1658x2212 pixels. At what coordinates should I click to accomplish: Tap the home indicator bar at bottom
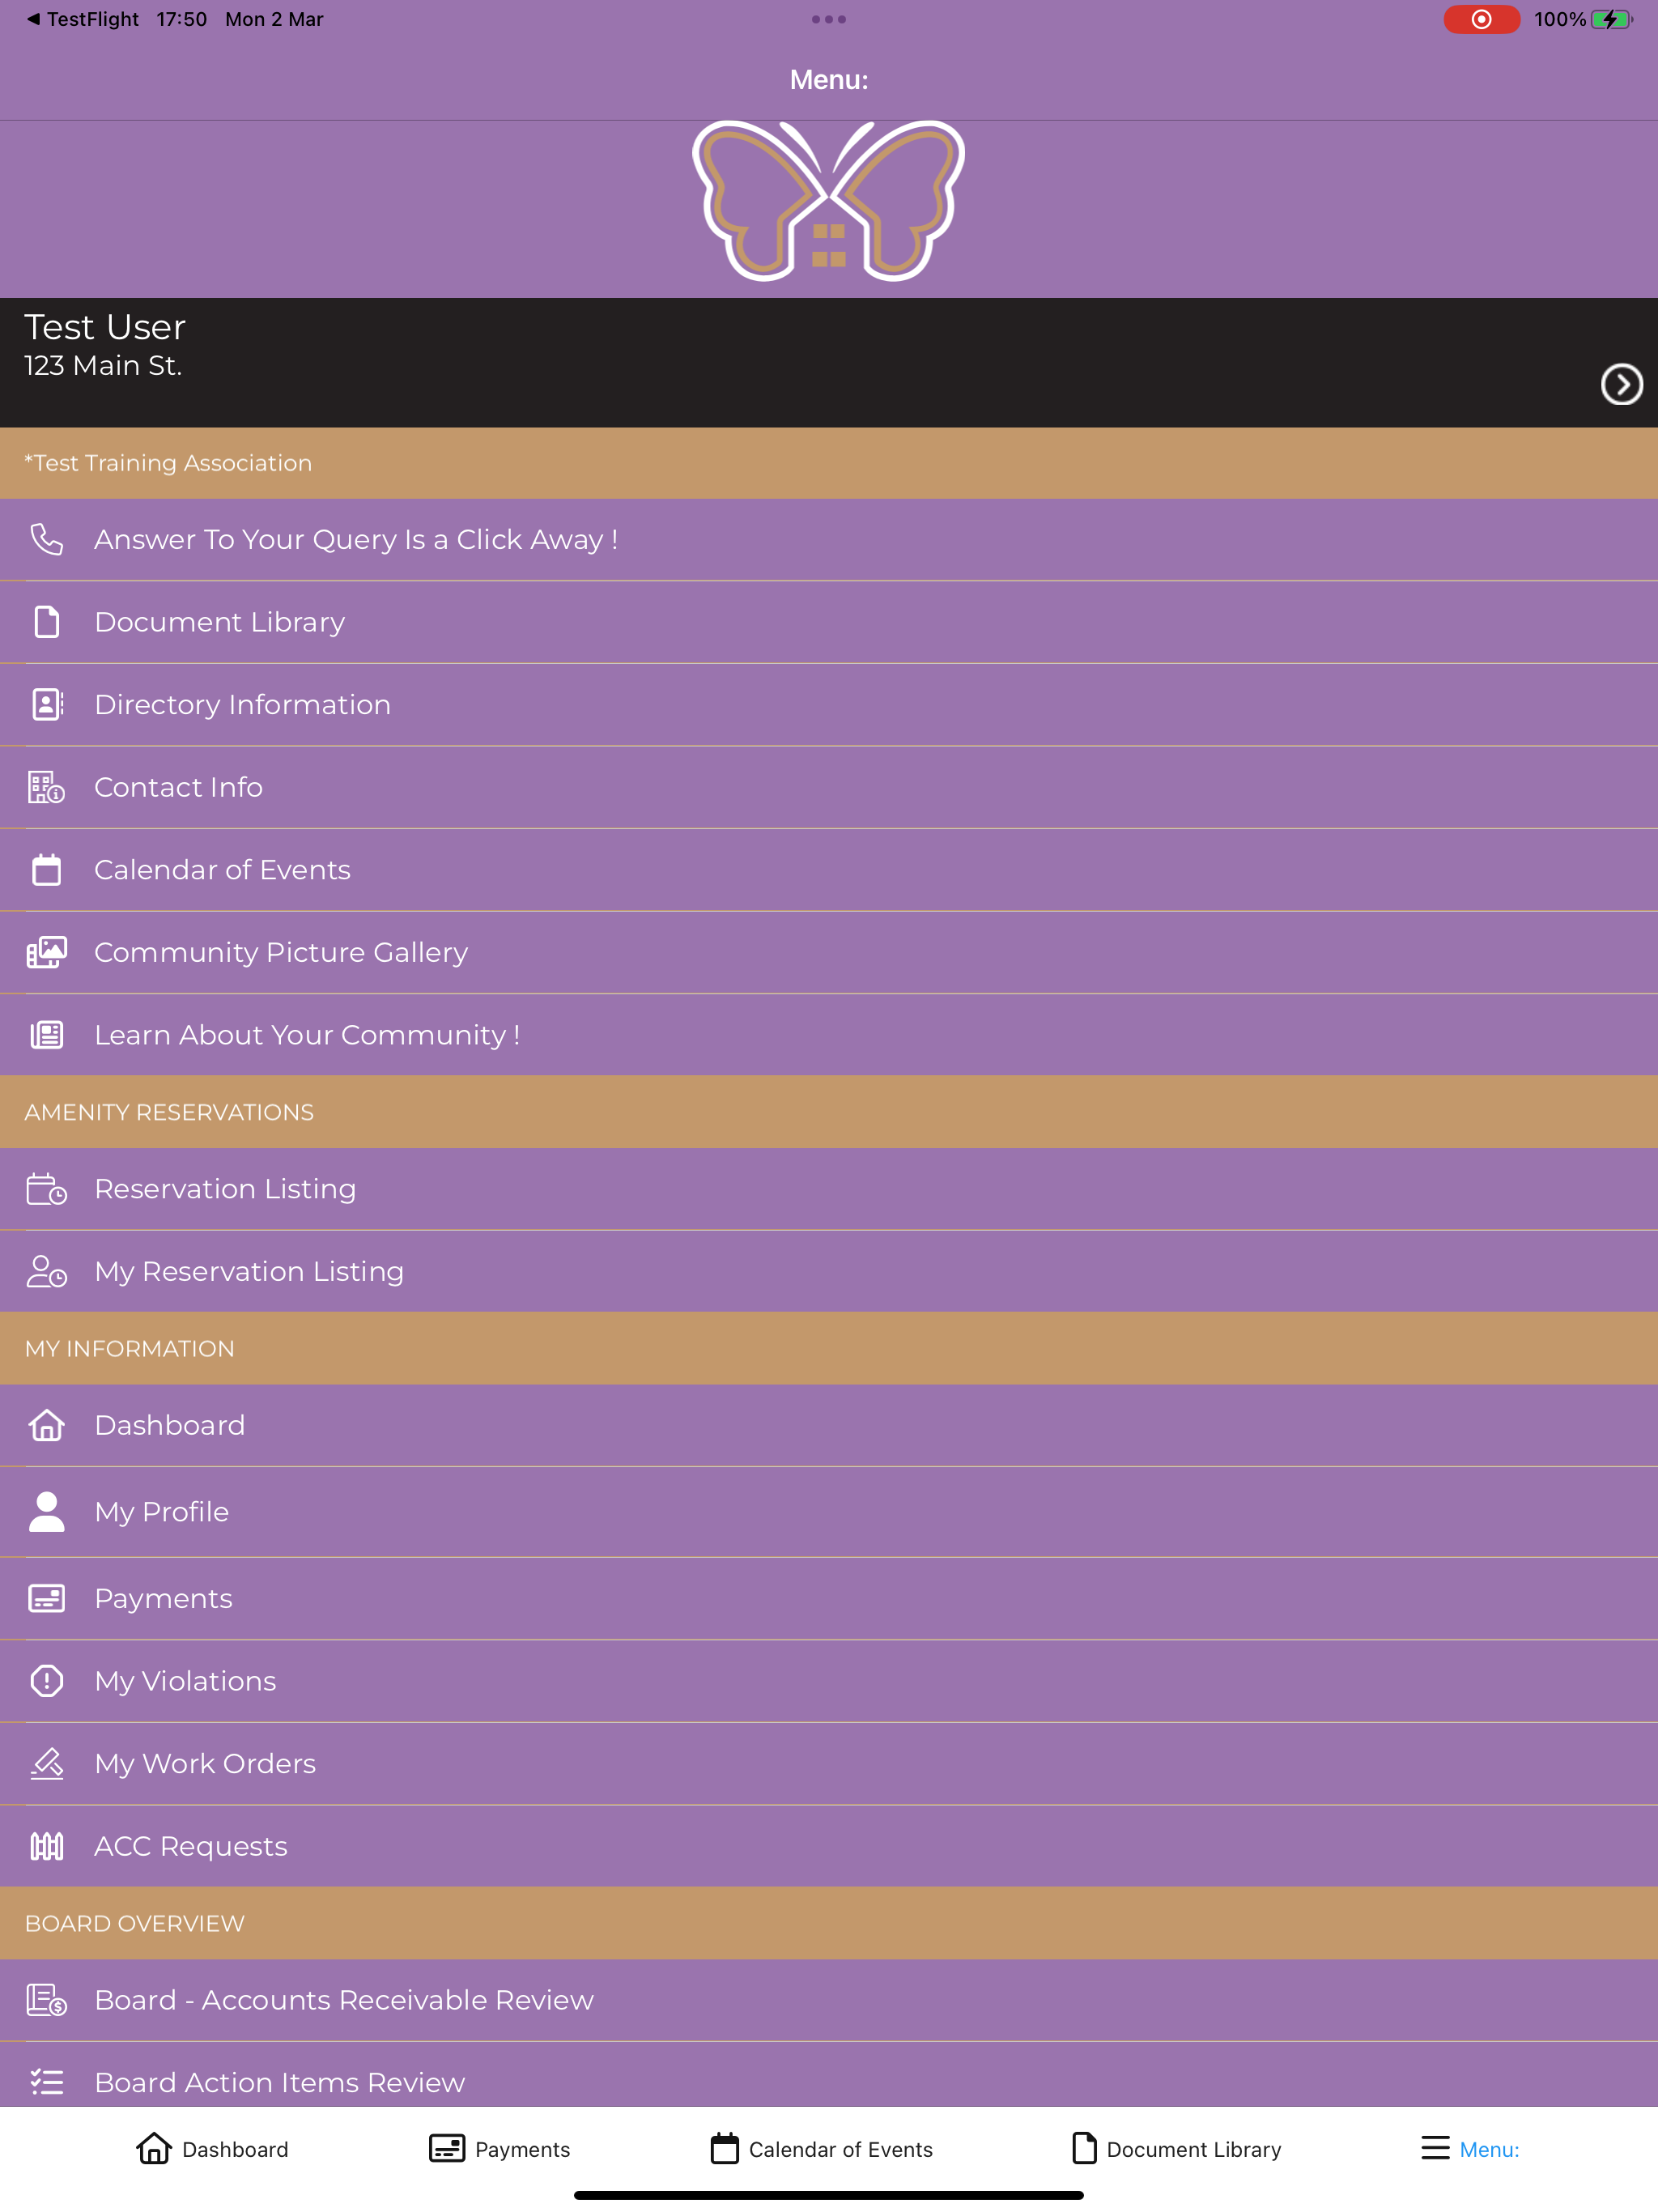(x=829, y=2196)
